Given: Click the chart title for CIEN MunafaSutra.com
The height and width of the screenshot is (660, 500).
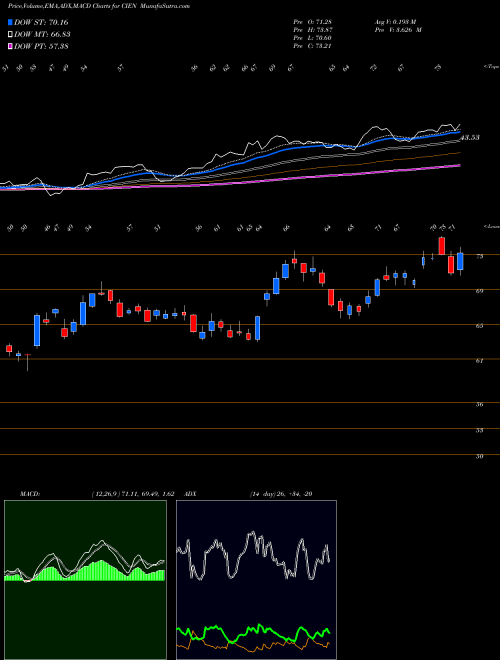Looking at the screenshot, I should (x=98, y=6).
